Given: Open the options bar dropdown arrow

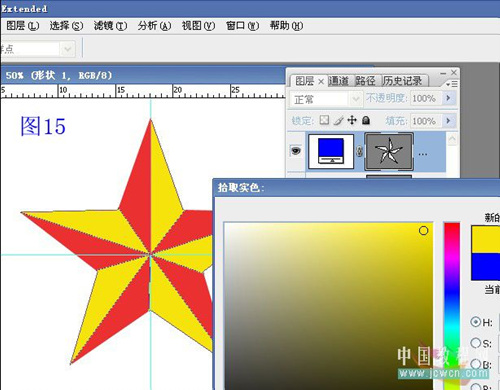Looking at the screenshot, I should pyautogui.click(x=68, y=49).
